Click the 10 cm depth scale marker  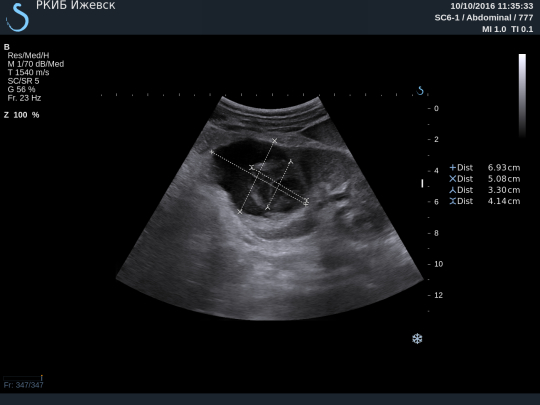point(438,264)
